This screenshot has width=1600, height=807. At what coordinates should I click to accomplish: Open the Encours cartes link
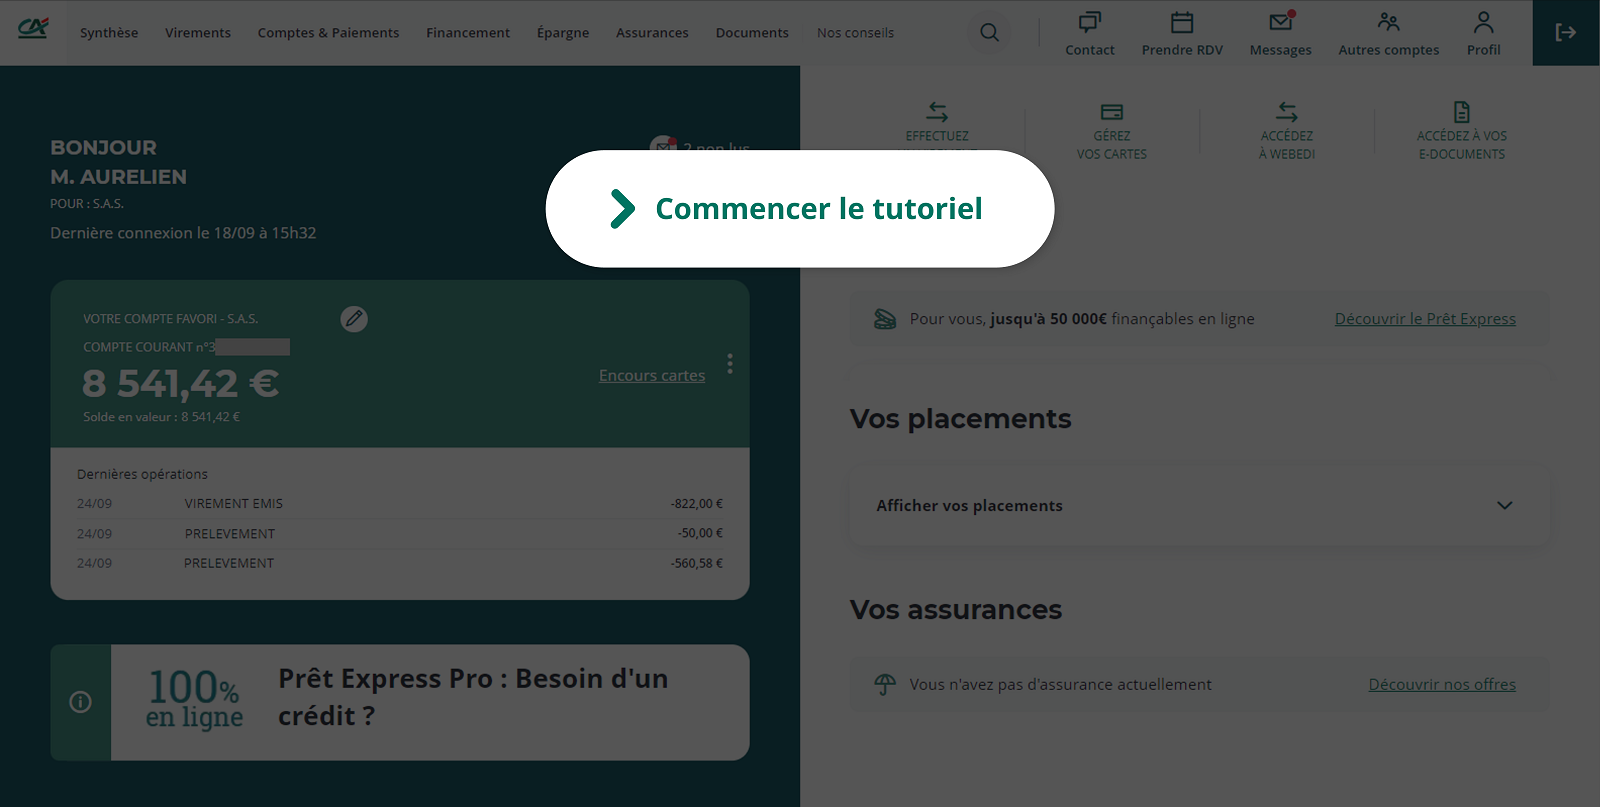pyautogui.click(x=652, y=376)
